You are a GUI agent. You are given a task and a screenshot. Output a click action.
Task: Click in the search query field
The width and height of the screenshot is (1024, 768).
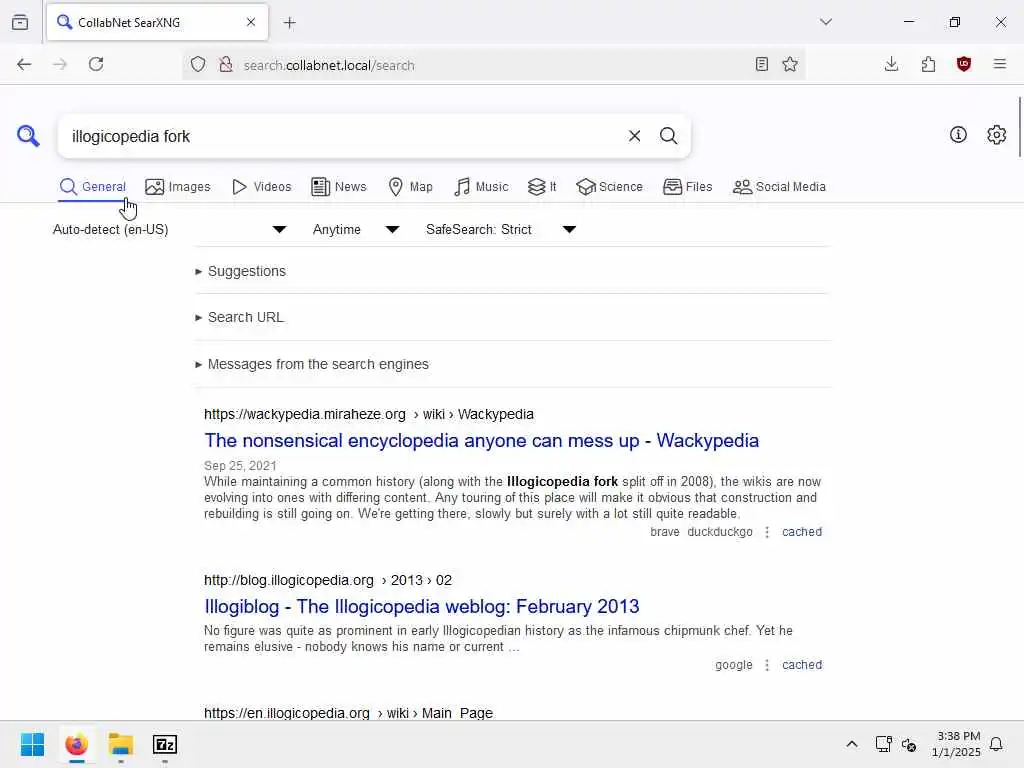tap(343, 136)
